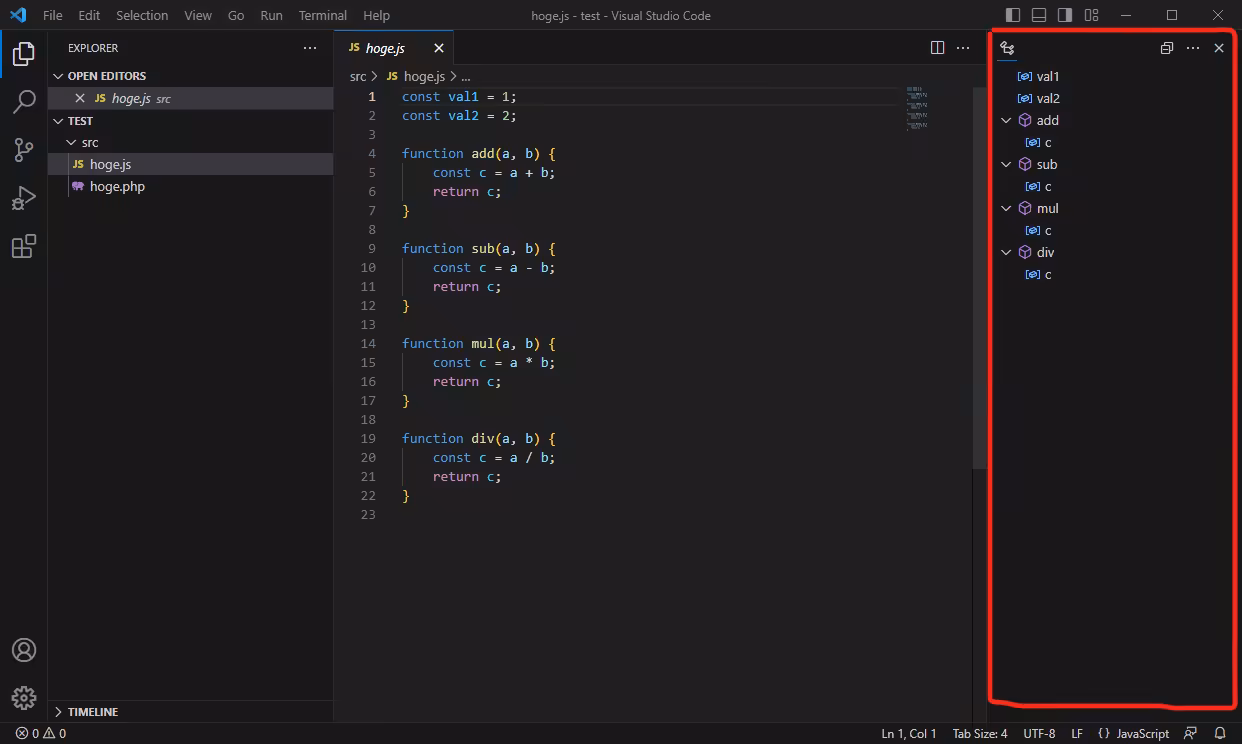Open the Edit menu

coord(89,15)
